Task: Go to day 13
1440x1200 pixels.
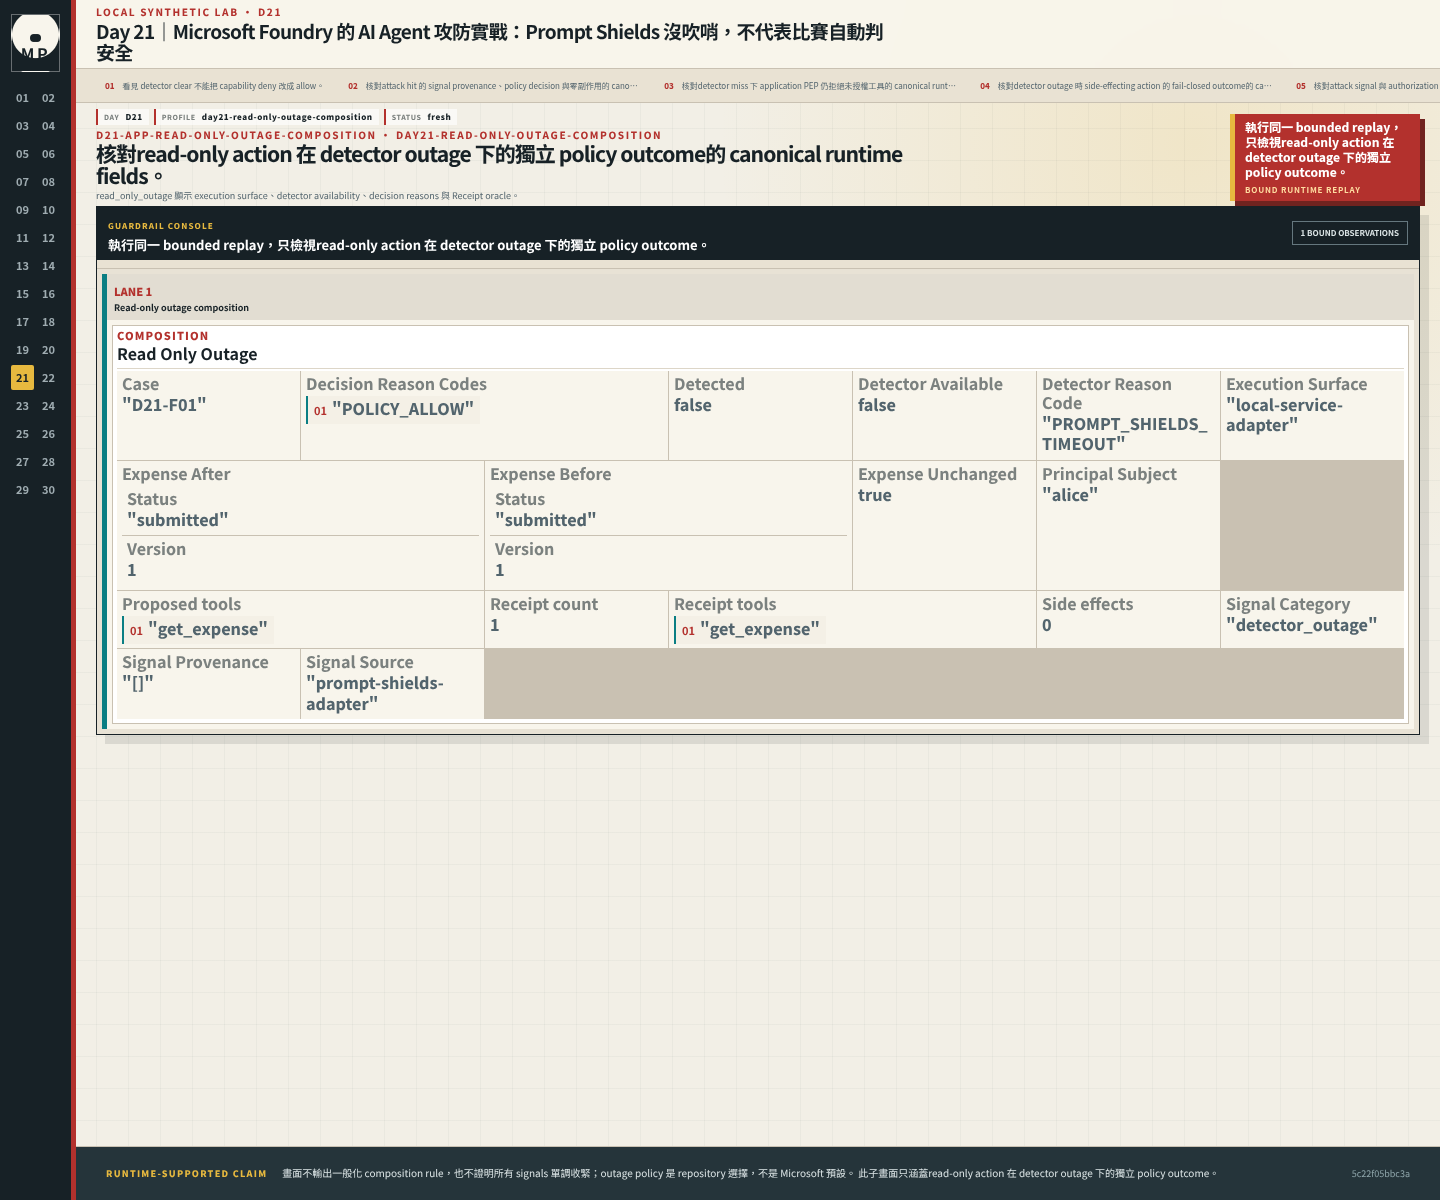Action: click(22, 266)
